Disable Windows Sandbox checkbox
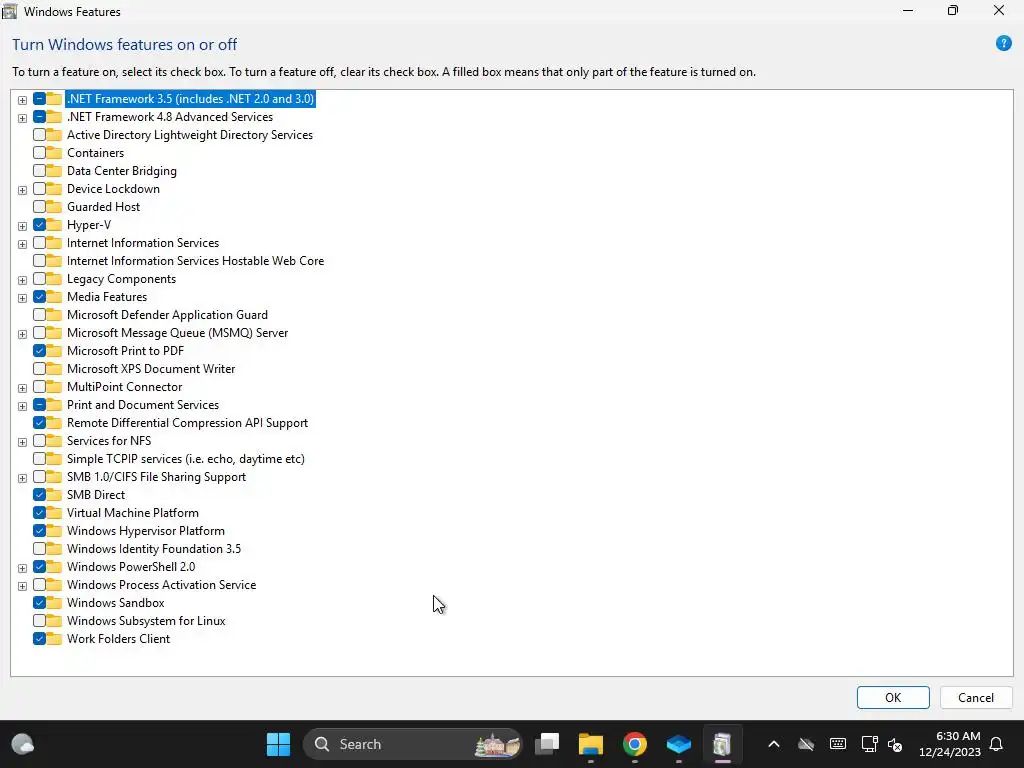 (x=39, y=603)
